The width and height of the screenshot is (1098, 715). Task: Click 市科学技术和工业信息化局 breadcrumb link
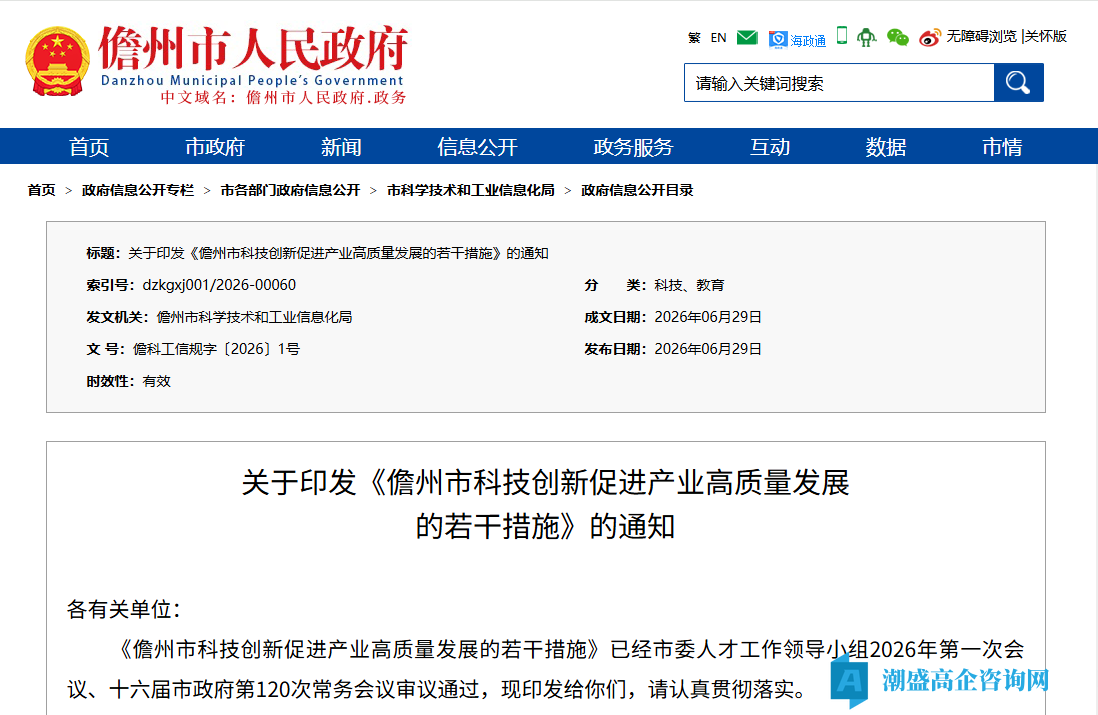(471, 190)
